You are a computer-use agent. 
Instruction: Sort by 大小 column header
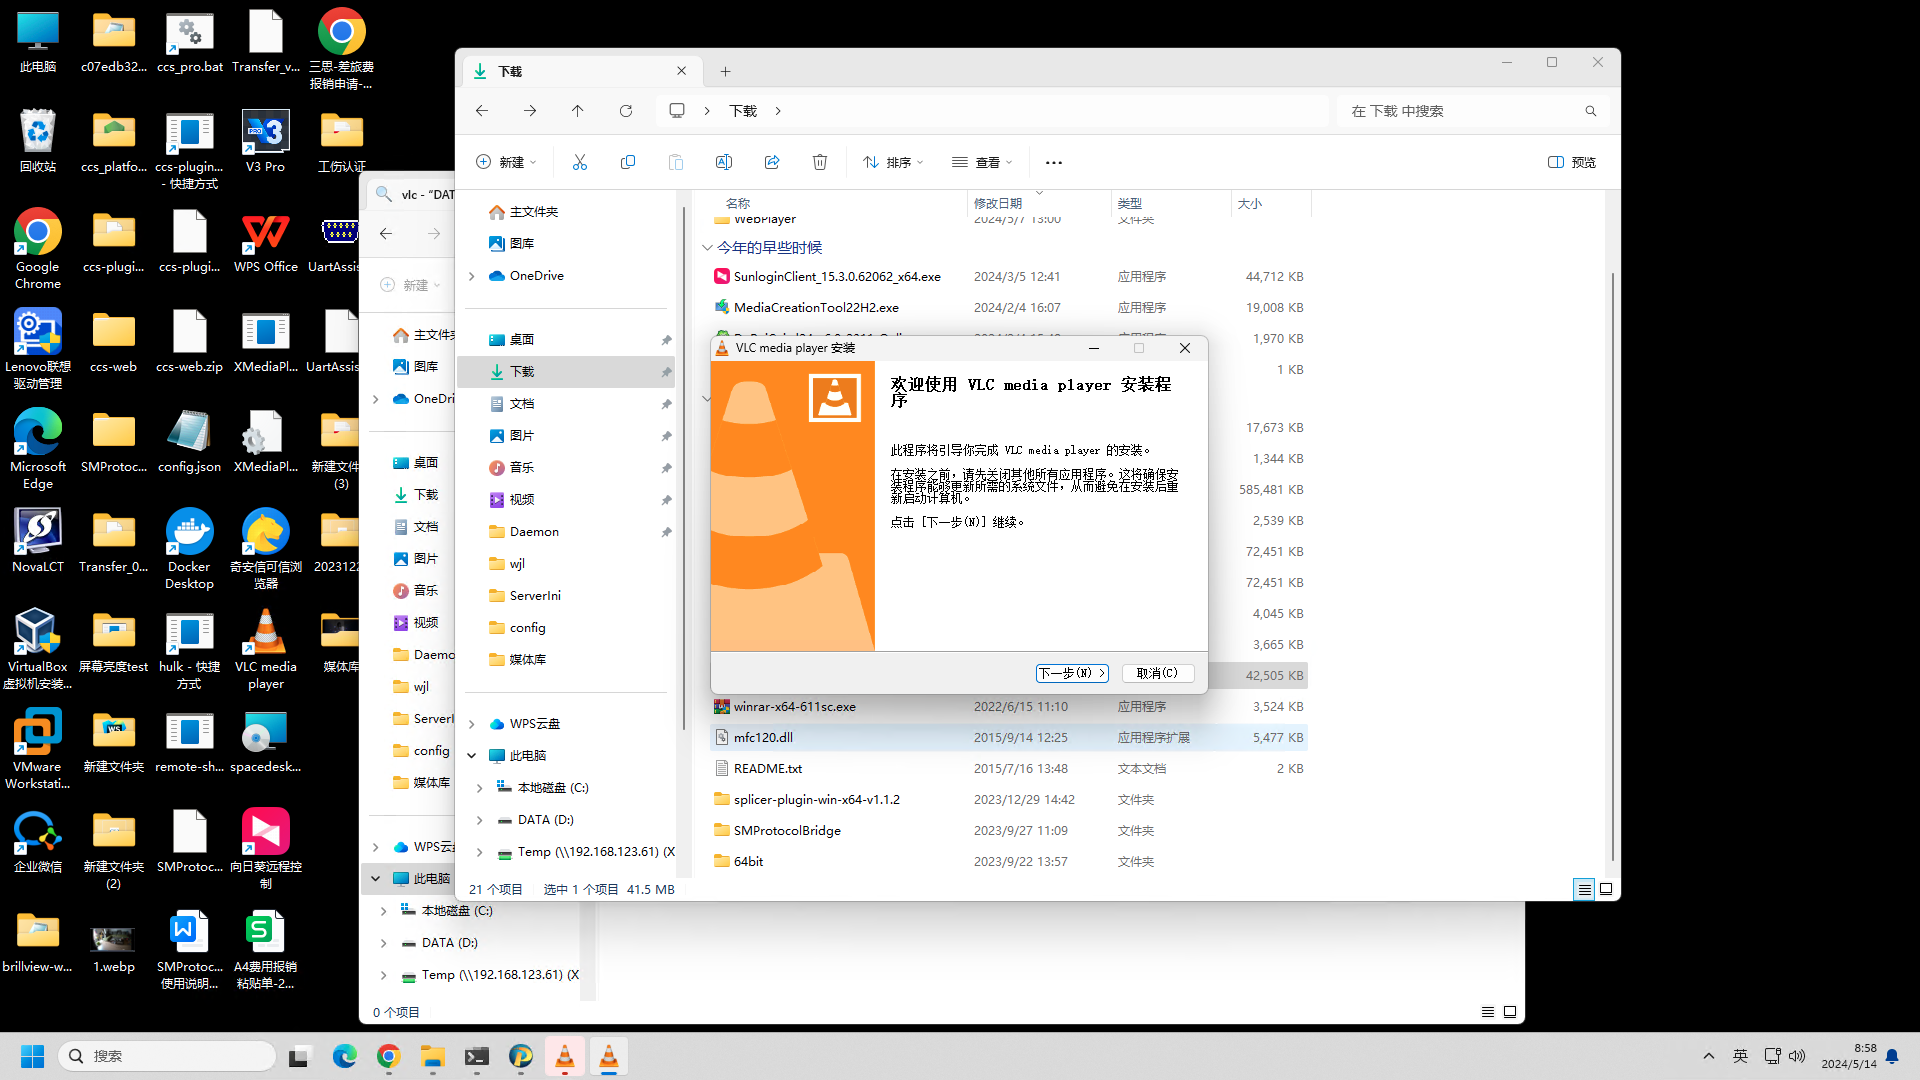pyautogui.click(x=1269, y=203)
